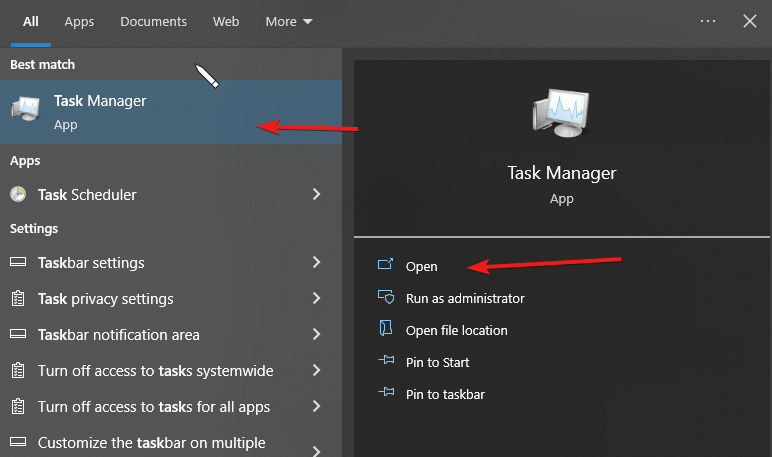772x457 pixels.
Task: Click the Run as administrator shield icon
Action: 386,298
